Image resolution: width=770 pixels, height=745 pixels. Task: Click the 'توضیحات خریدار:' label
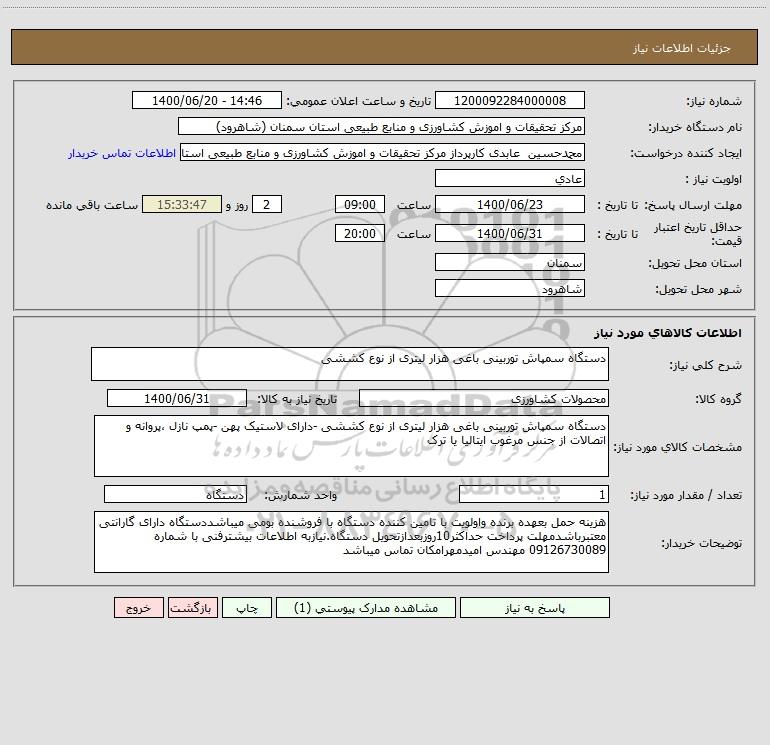[701, 543]
